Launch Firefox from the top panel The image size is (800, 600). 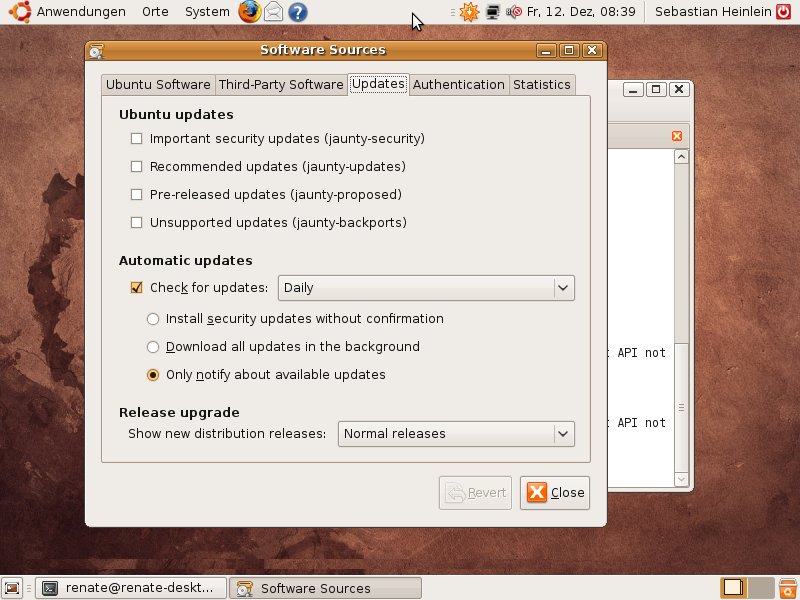click(x=249, y=11)
